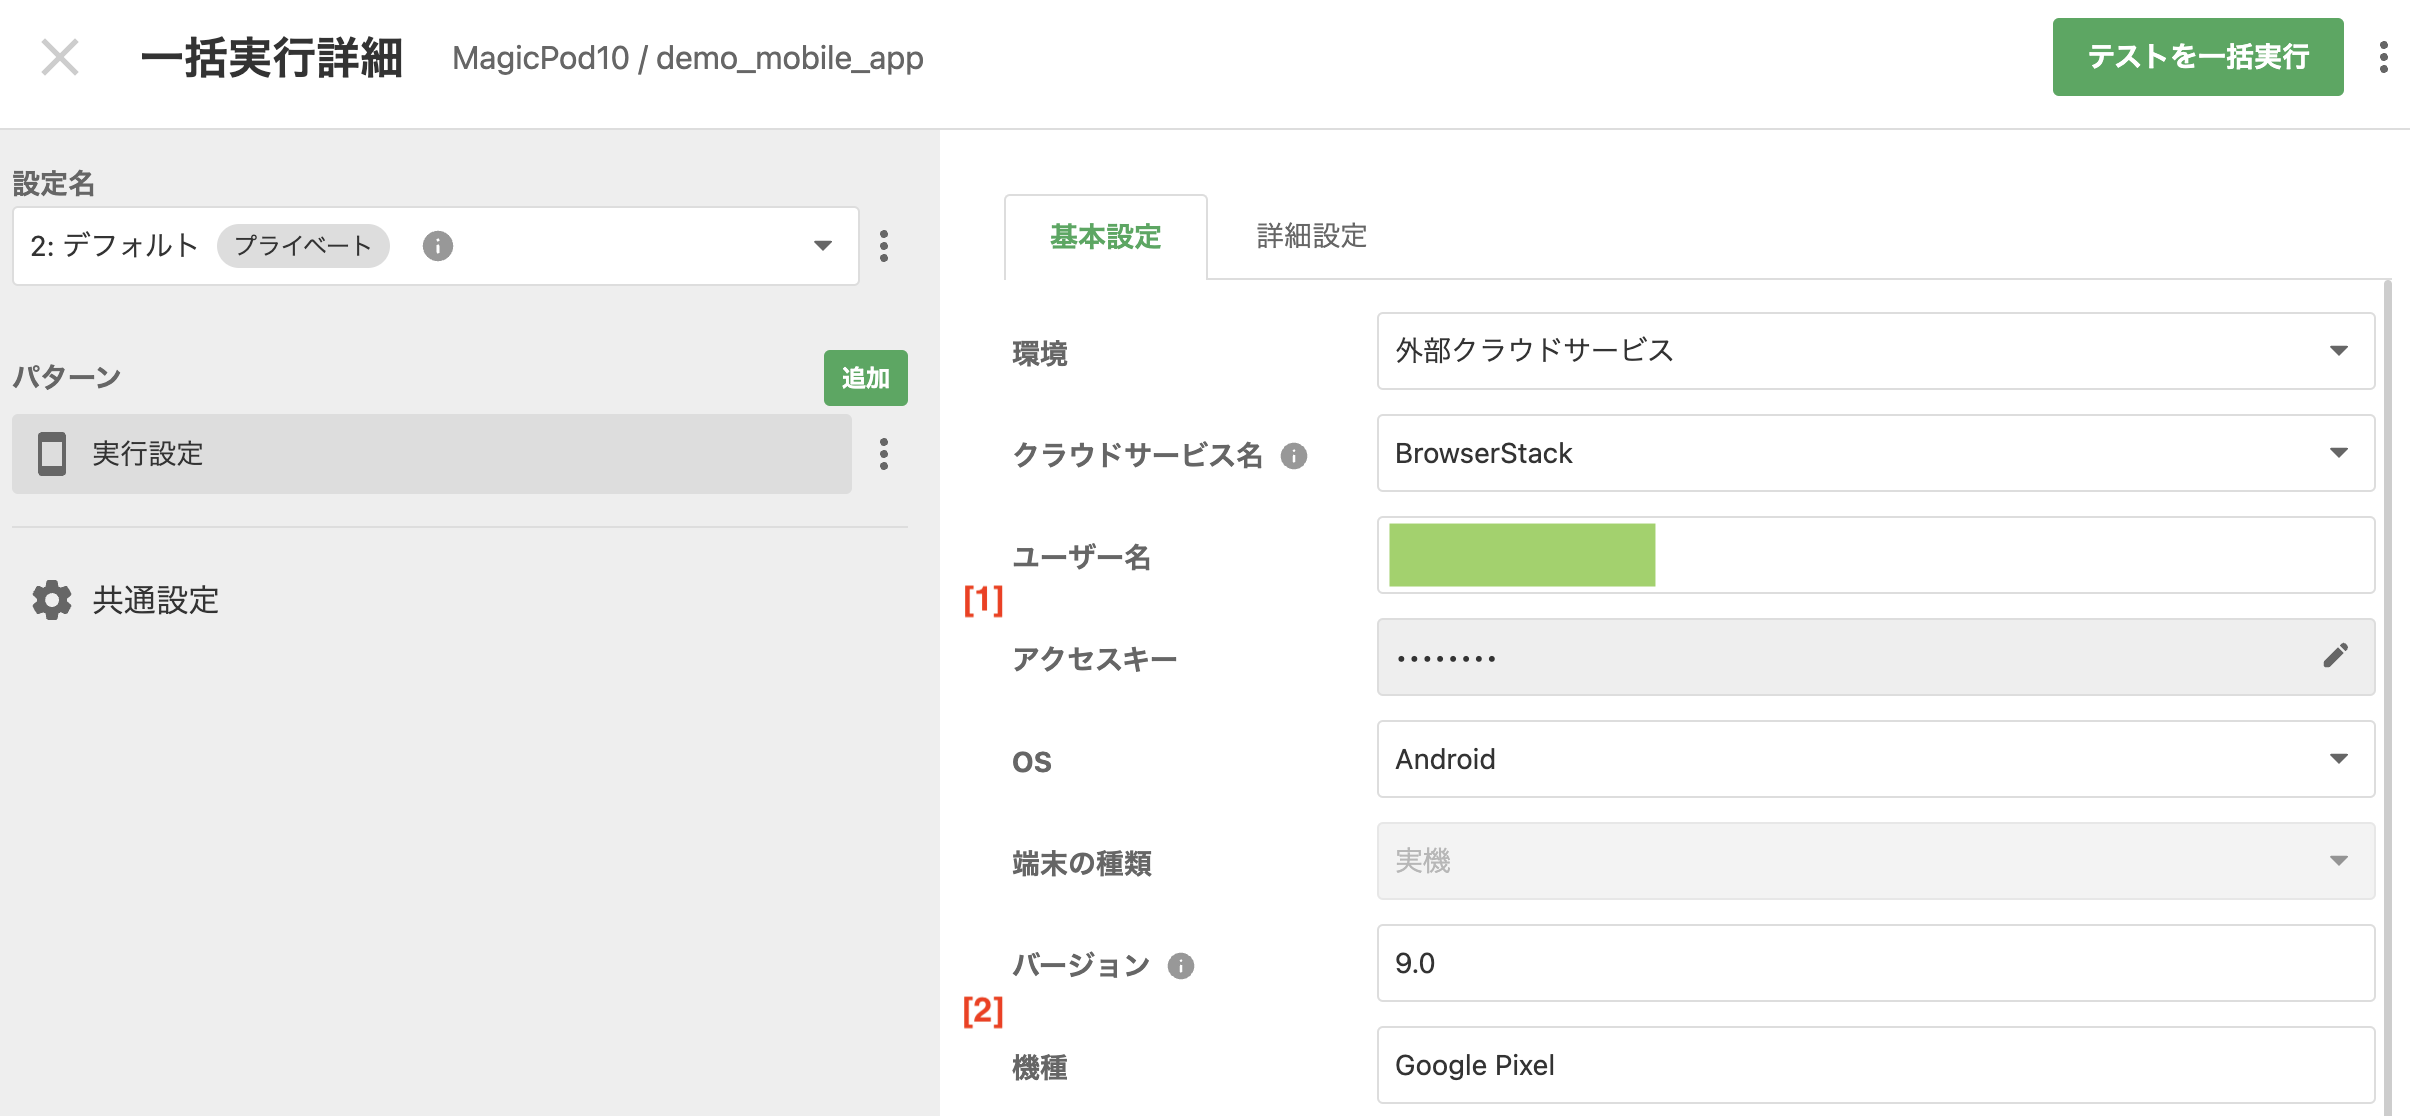Click the バージョン field containing 9.0
Image resolution: width=2410 pixels, height=1116 pixels.
[1876, 963]
